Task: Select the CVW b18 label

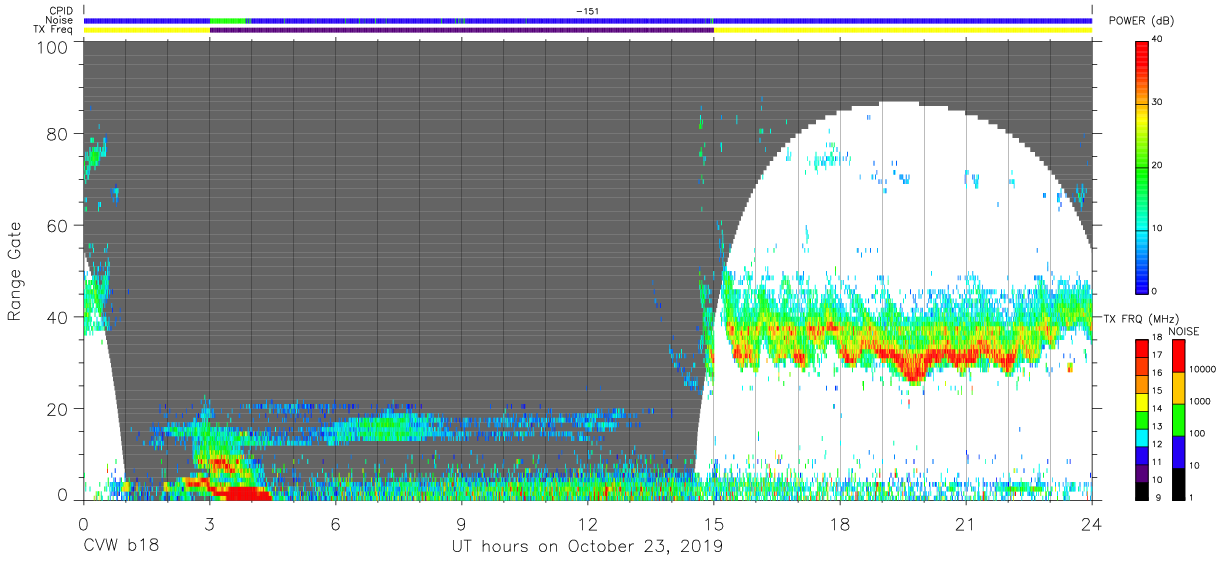Action: coord(120,547)
